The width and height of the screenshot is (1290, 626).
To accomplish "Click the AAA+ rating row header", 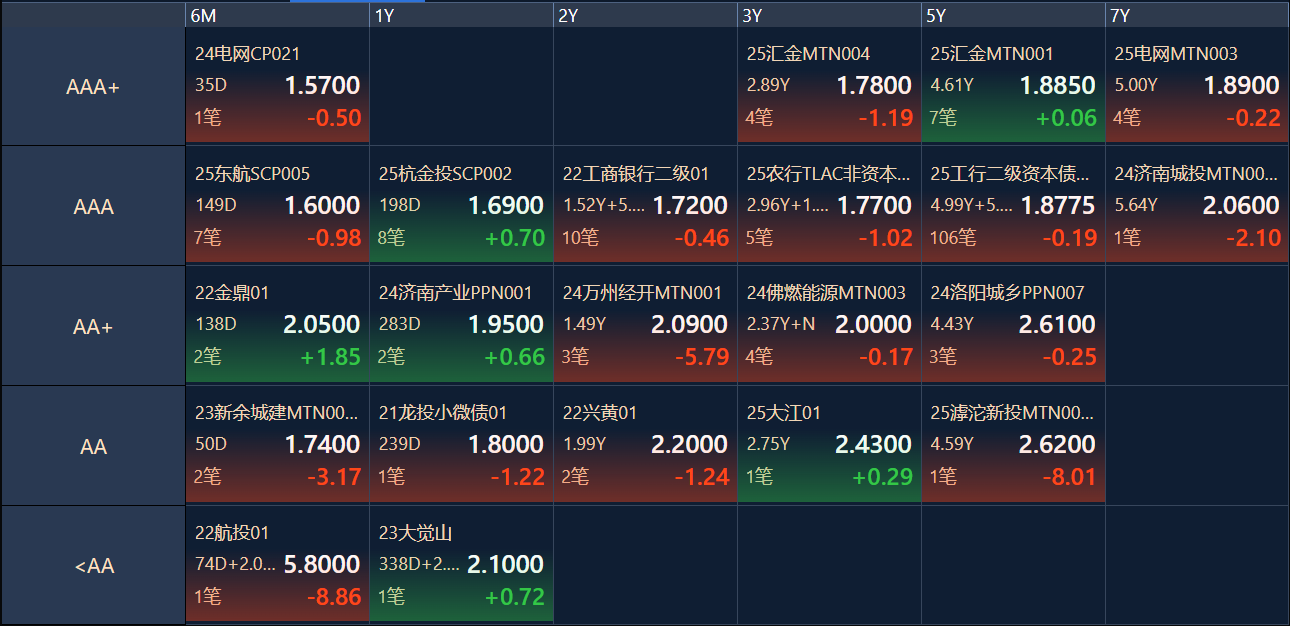I will click(93, 87).
